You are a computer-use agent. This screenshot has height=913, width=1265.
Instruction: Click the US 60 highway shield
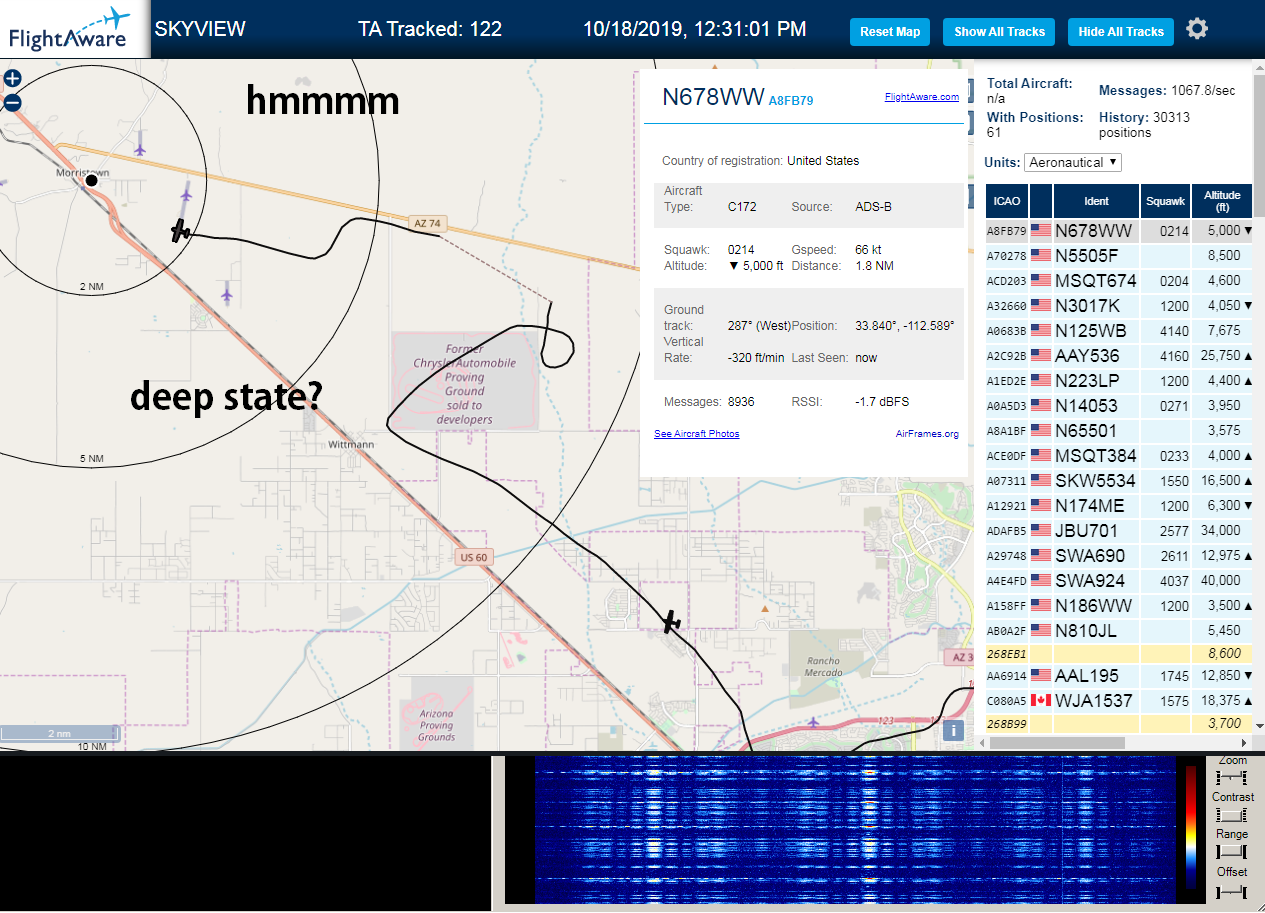click(474, 556)
